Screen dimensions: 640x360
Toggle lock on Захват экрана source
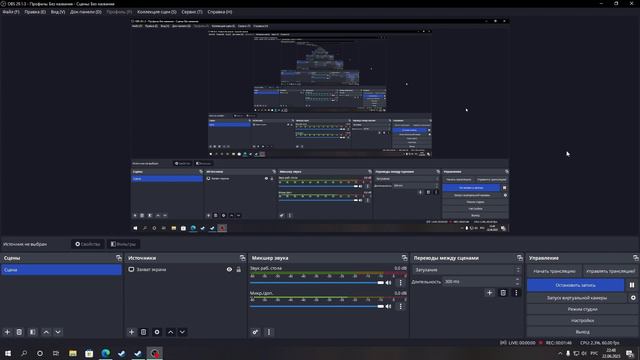(239, 269)
